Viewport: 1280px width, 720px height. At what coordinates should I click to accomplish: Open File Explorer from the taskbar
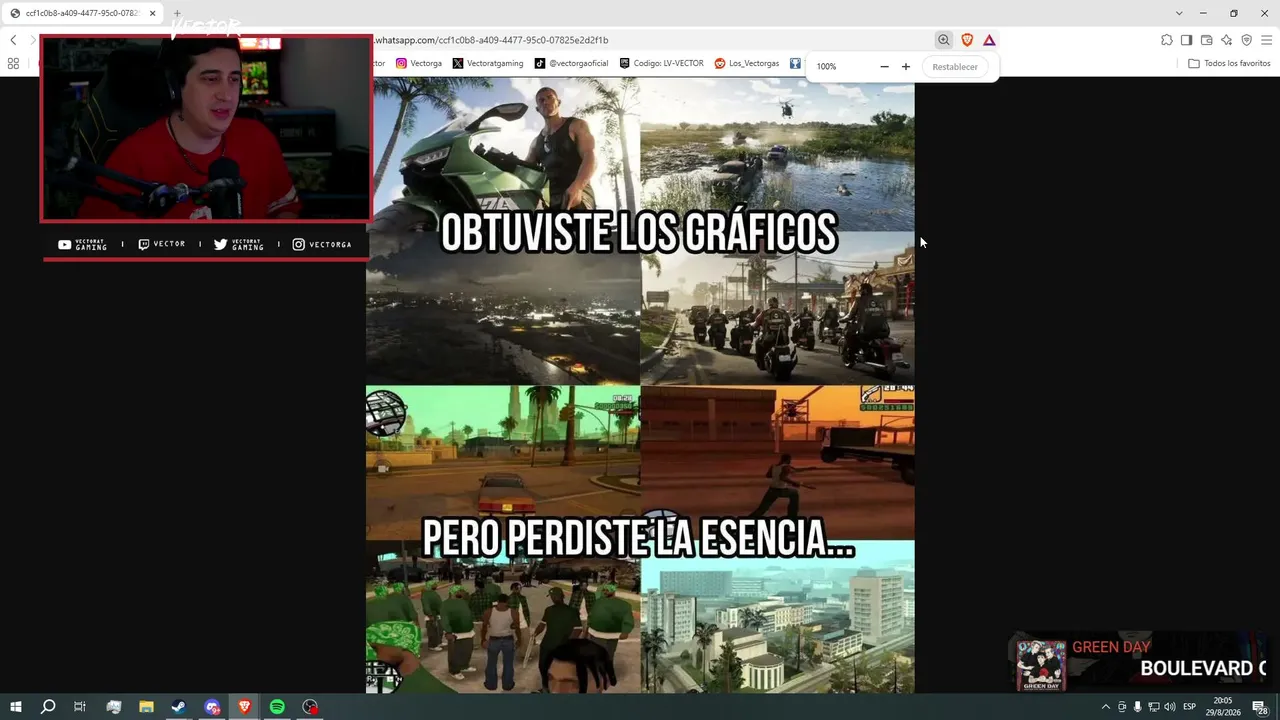[x=146, y=707]
